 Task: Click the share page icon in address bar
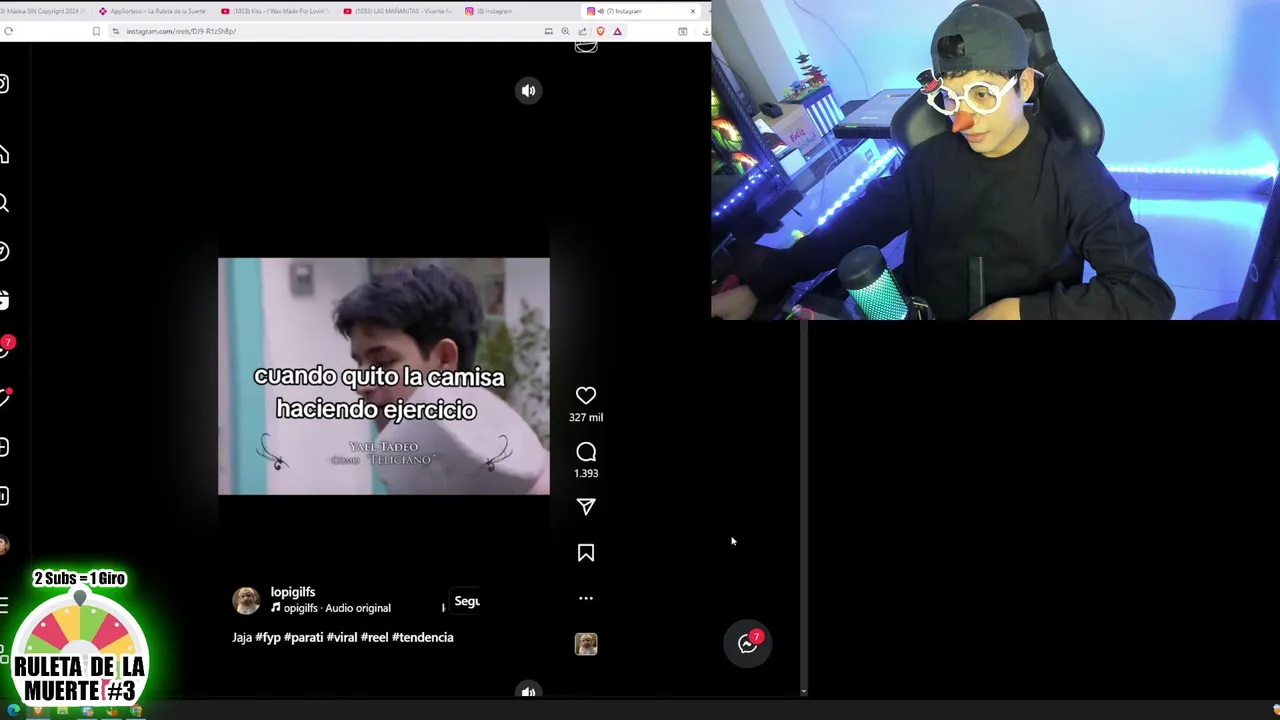(x=582, y=31)
